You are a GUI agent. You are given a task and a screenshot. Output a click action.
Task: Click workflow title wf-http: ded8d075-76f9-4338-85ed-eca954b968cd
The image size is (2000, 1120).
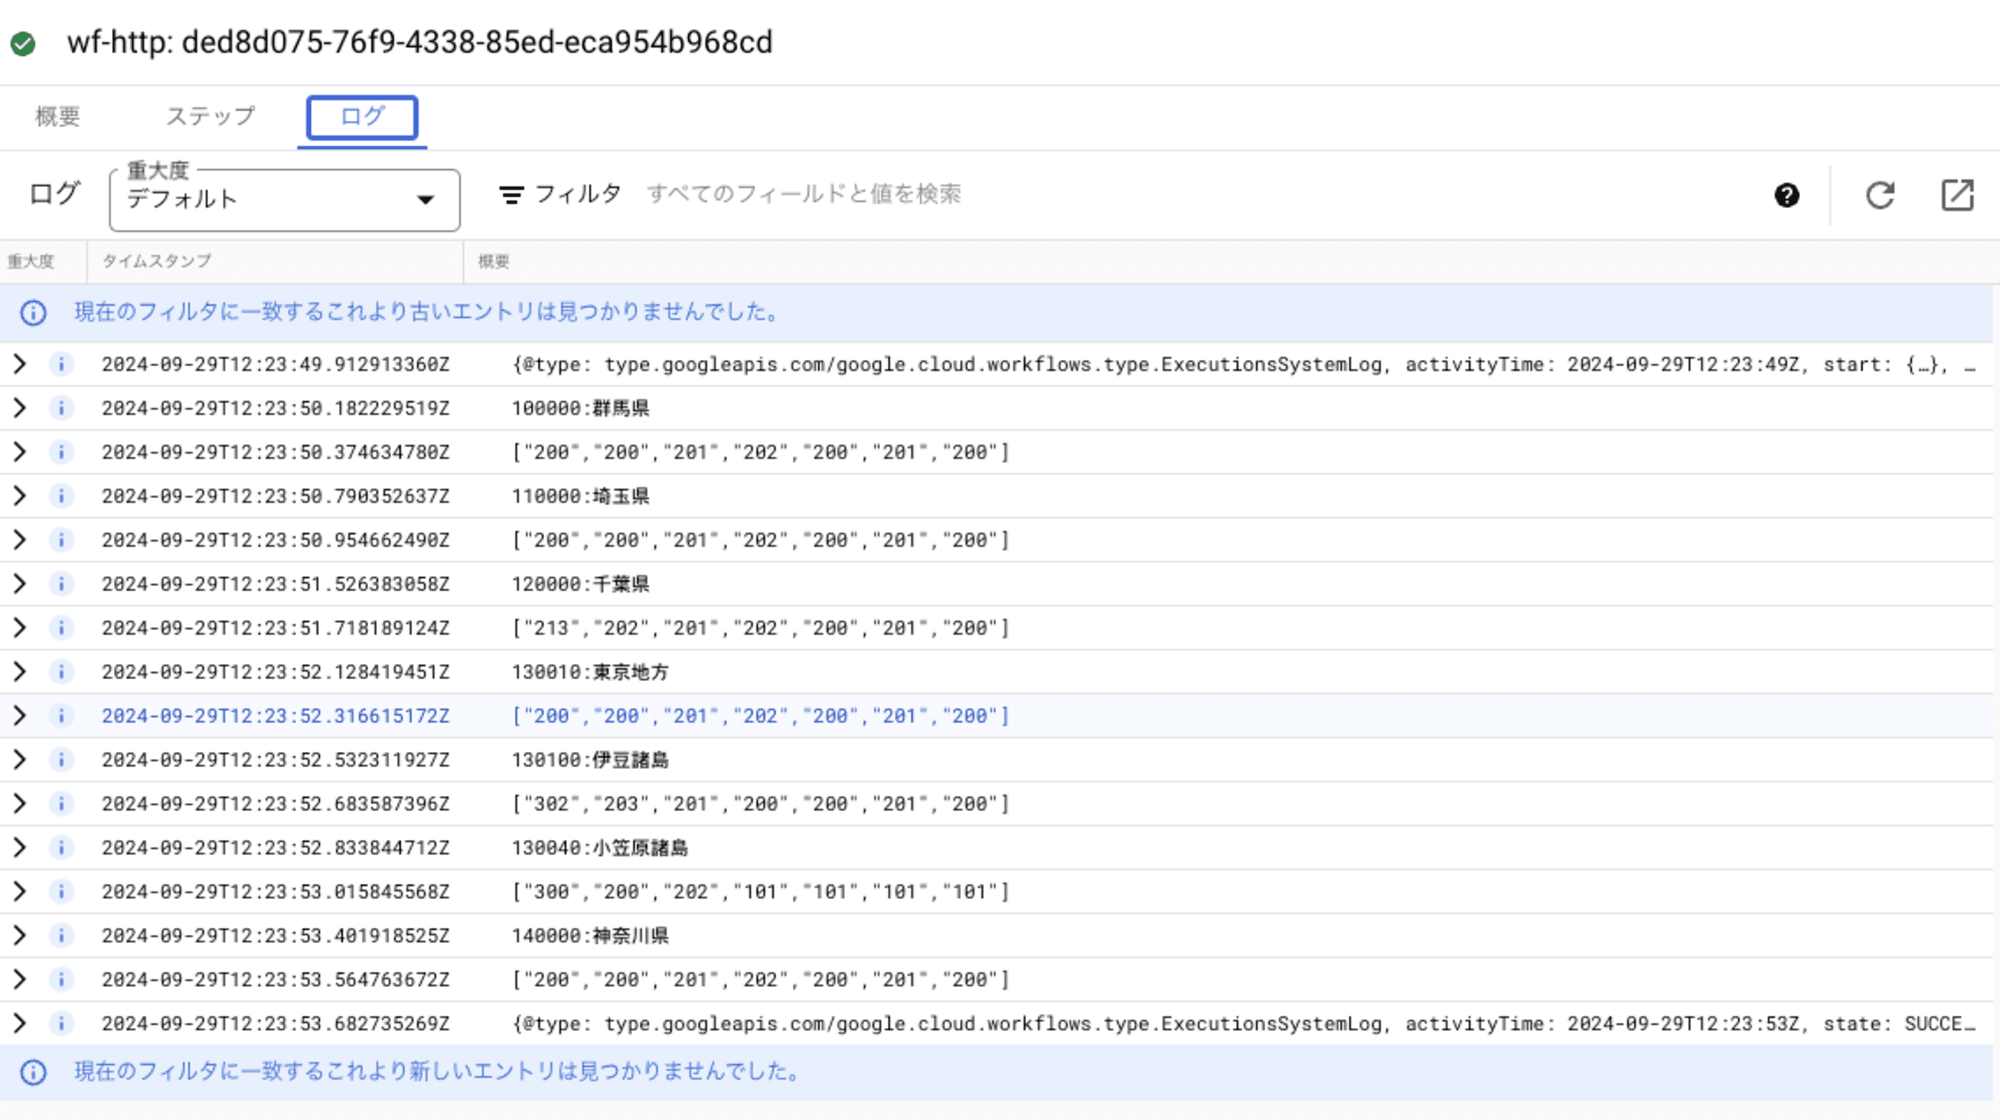pos(420,43)
